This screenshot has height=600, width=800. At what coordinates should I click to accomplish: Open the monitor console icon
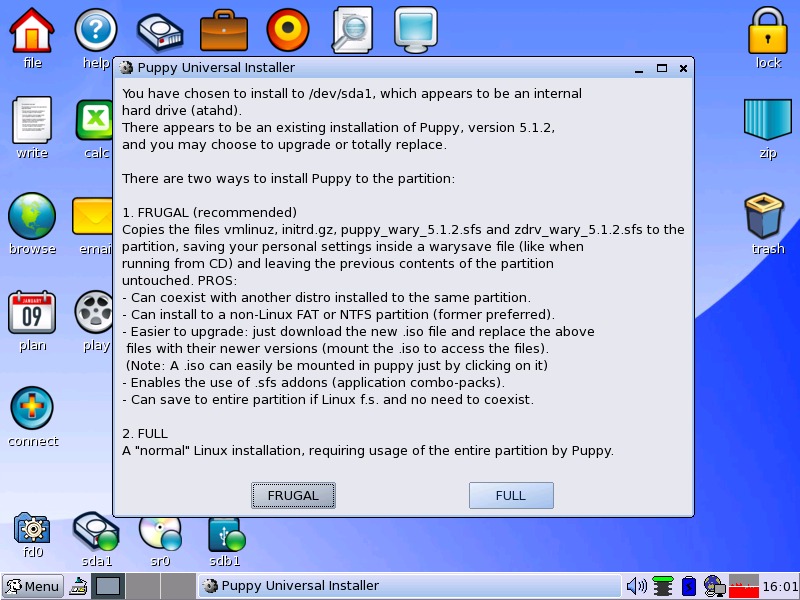[x=416, y=30]
